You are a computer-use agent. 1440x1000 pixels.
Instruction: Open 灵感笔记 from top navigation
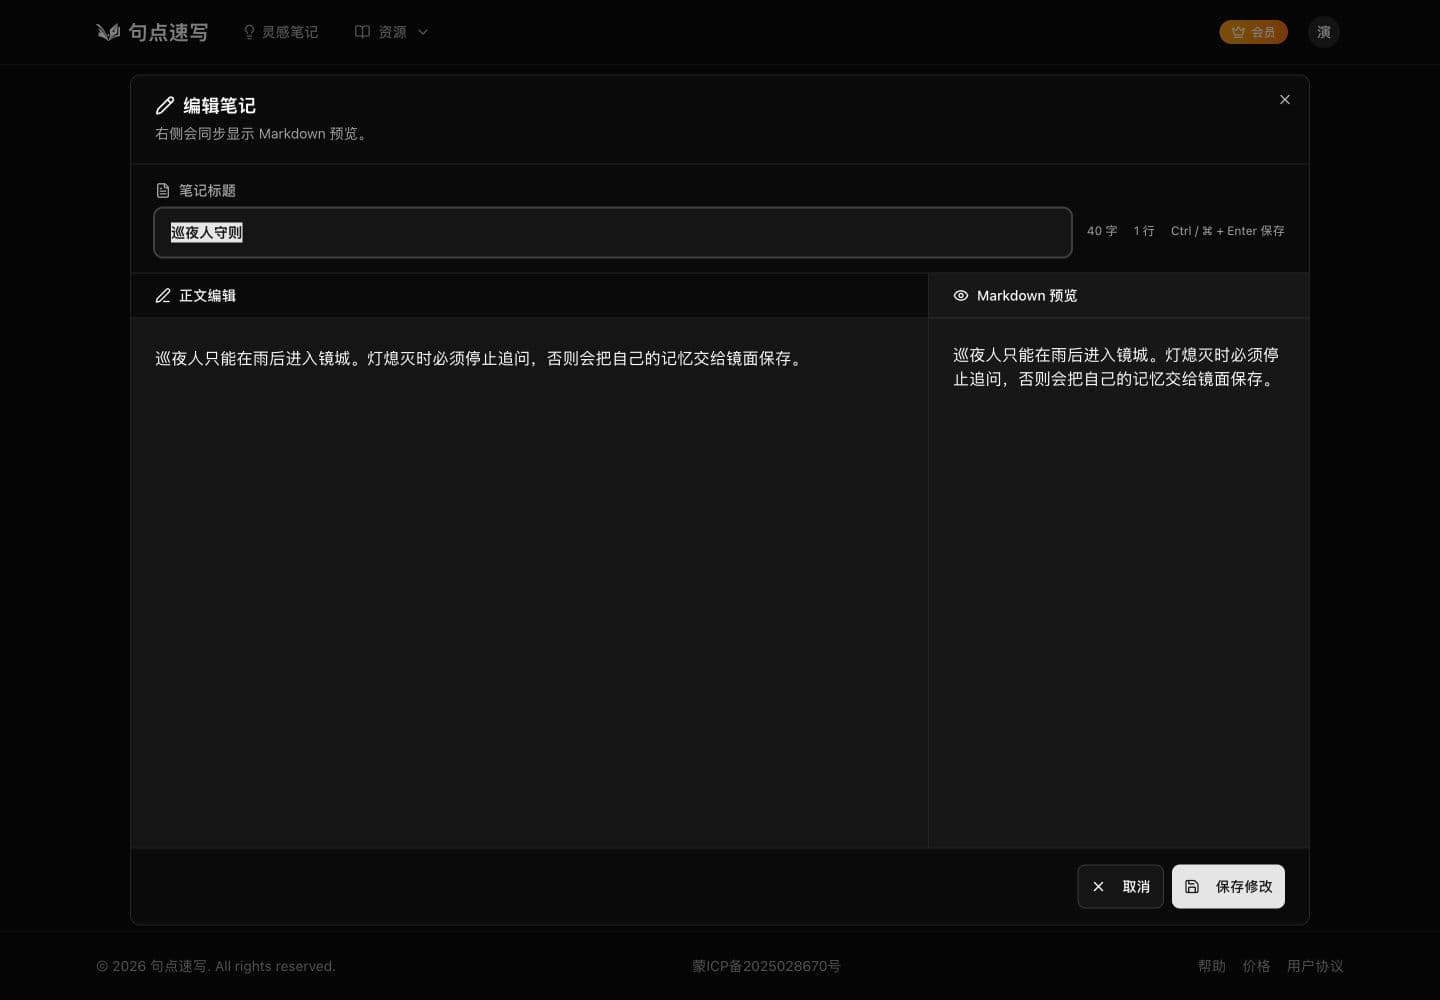[x=280, y=32]
